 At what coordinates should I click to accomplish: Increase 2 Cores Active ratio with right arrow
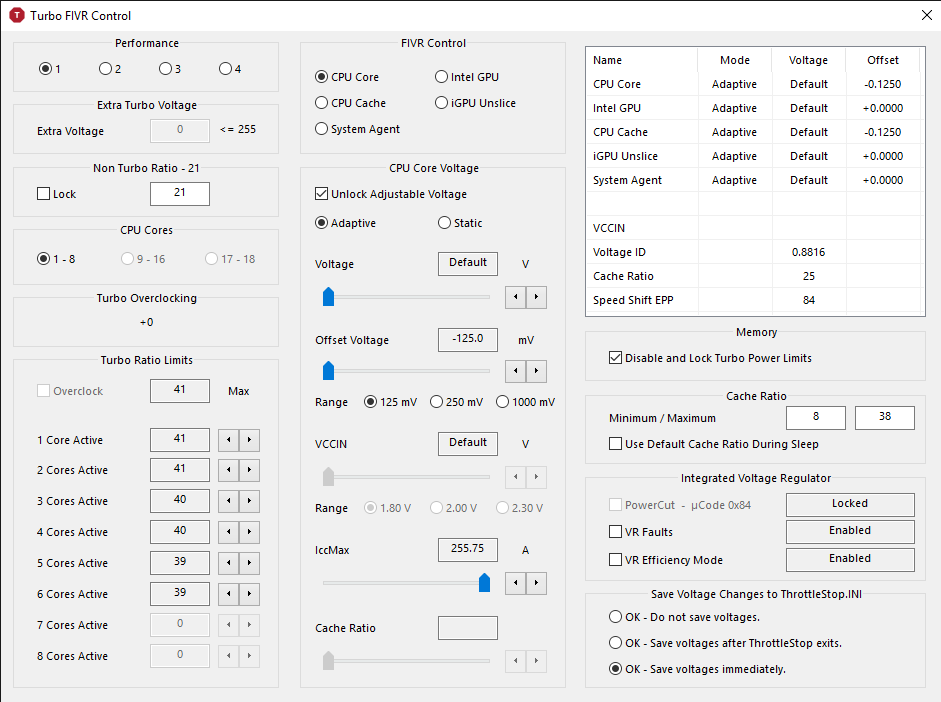pyautogui.click(x=249, y=470)
